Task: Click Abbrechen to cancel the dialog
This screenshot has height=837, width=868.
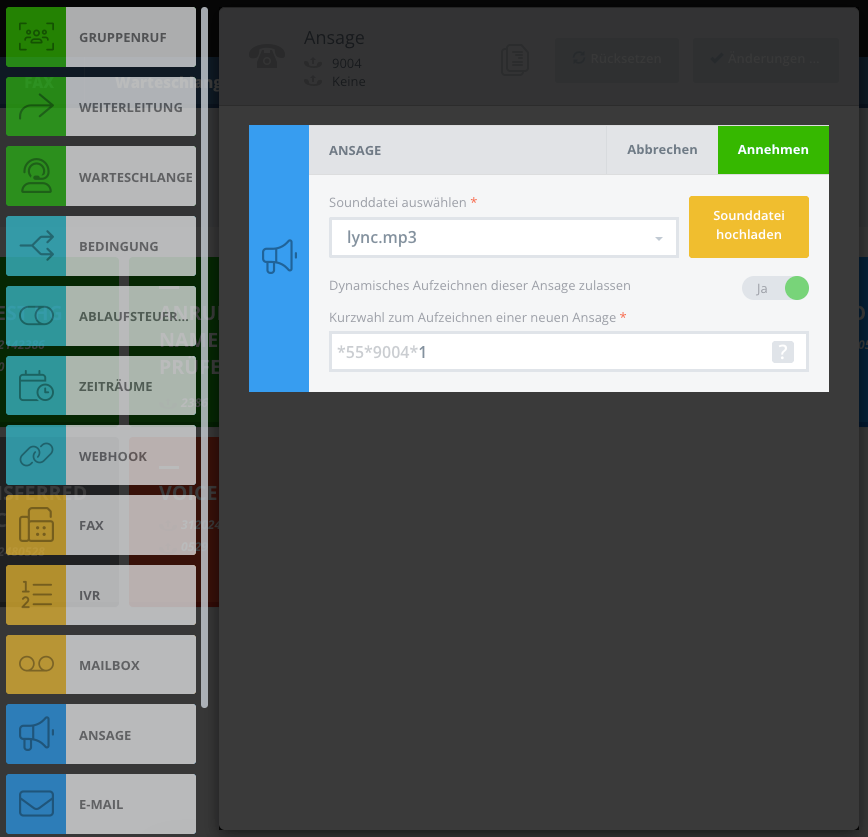Action: [662, 149]
